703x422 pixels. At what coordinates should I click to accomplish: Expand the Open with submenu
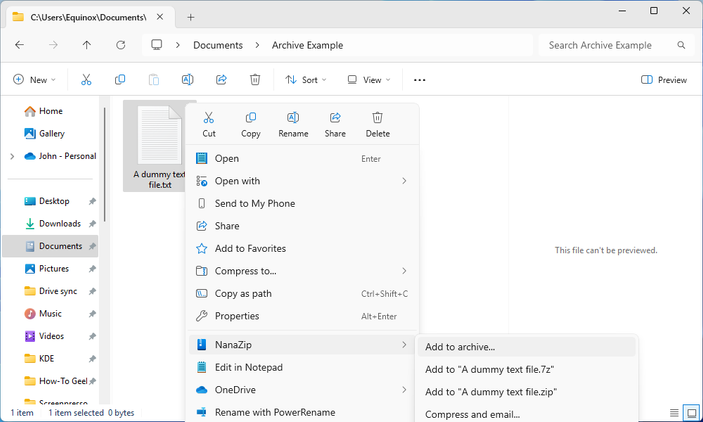click(302, 181)
